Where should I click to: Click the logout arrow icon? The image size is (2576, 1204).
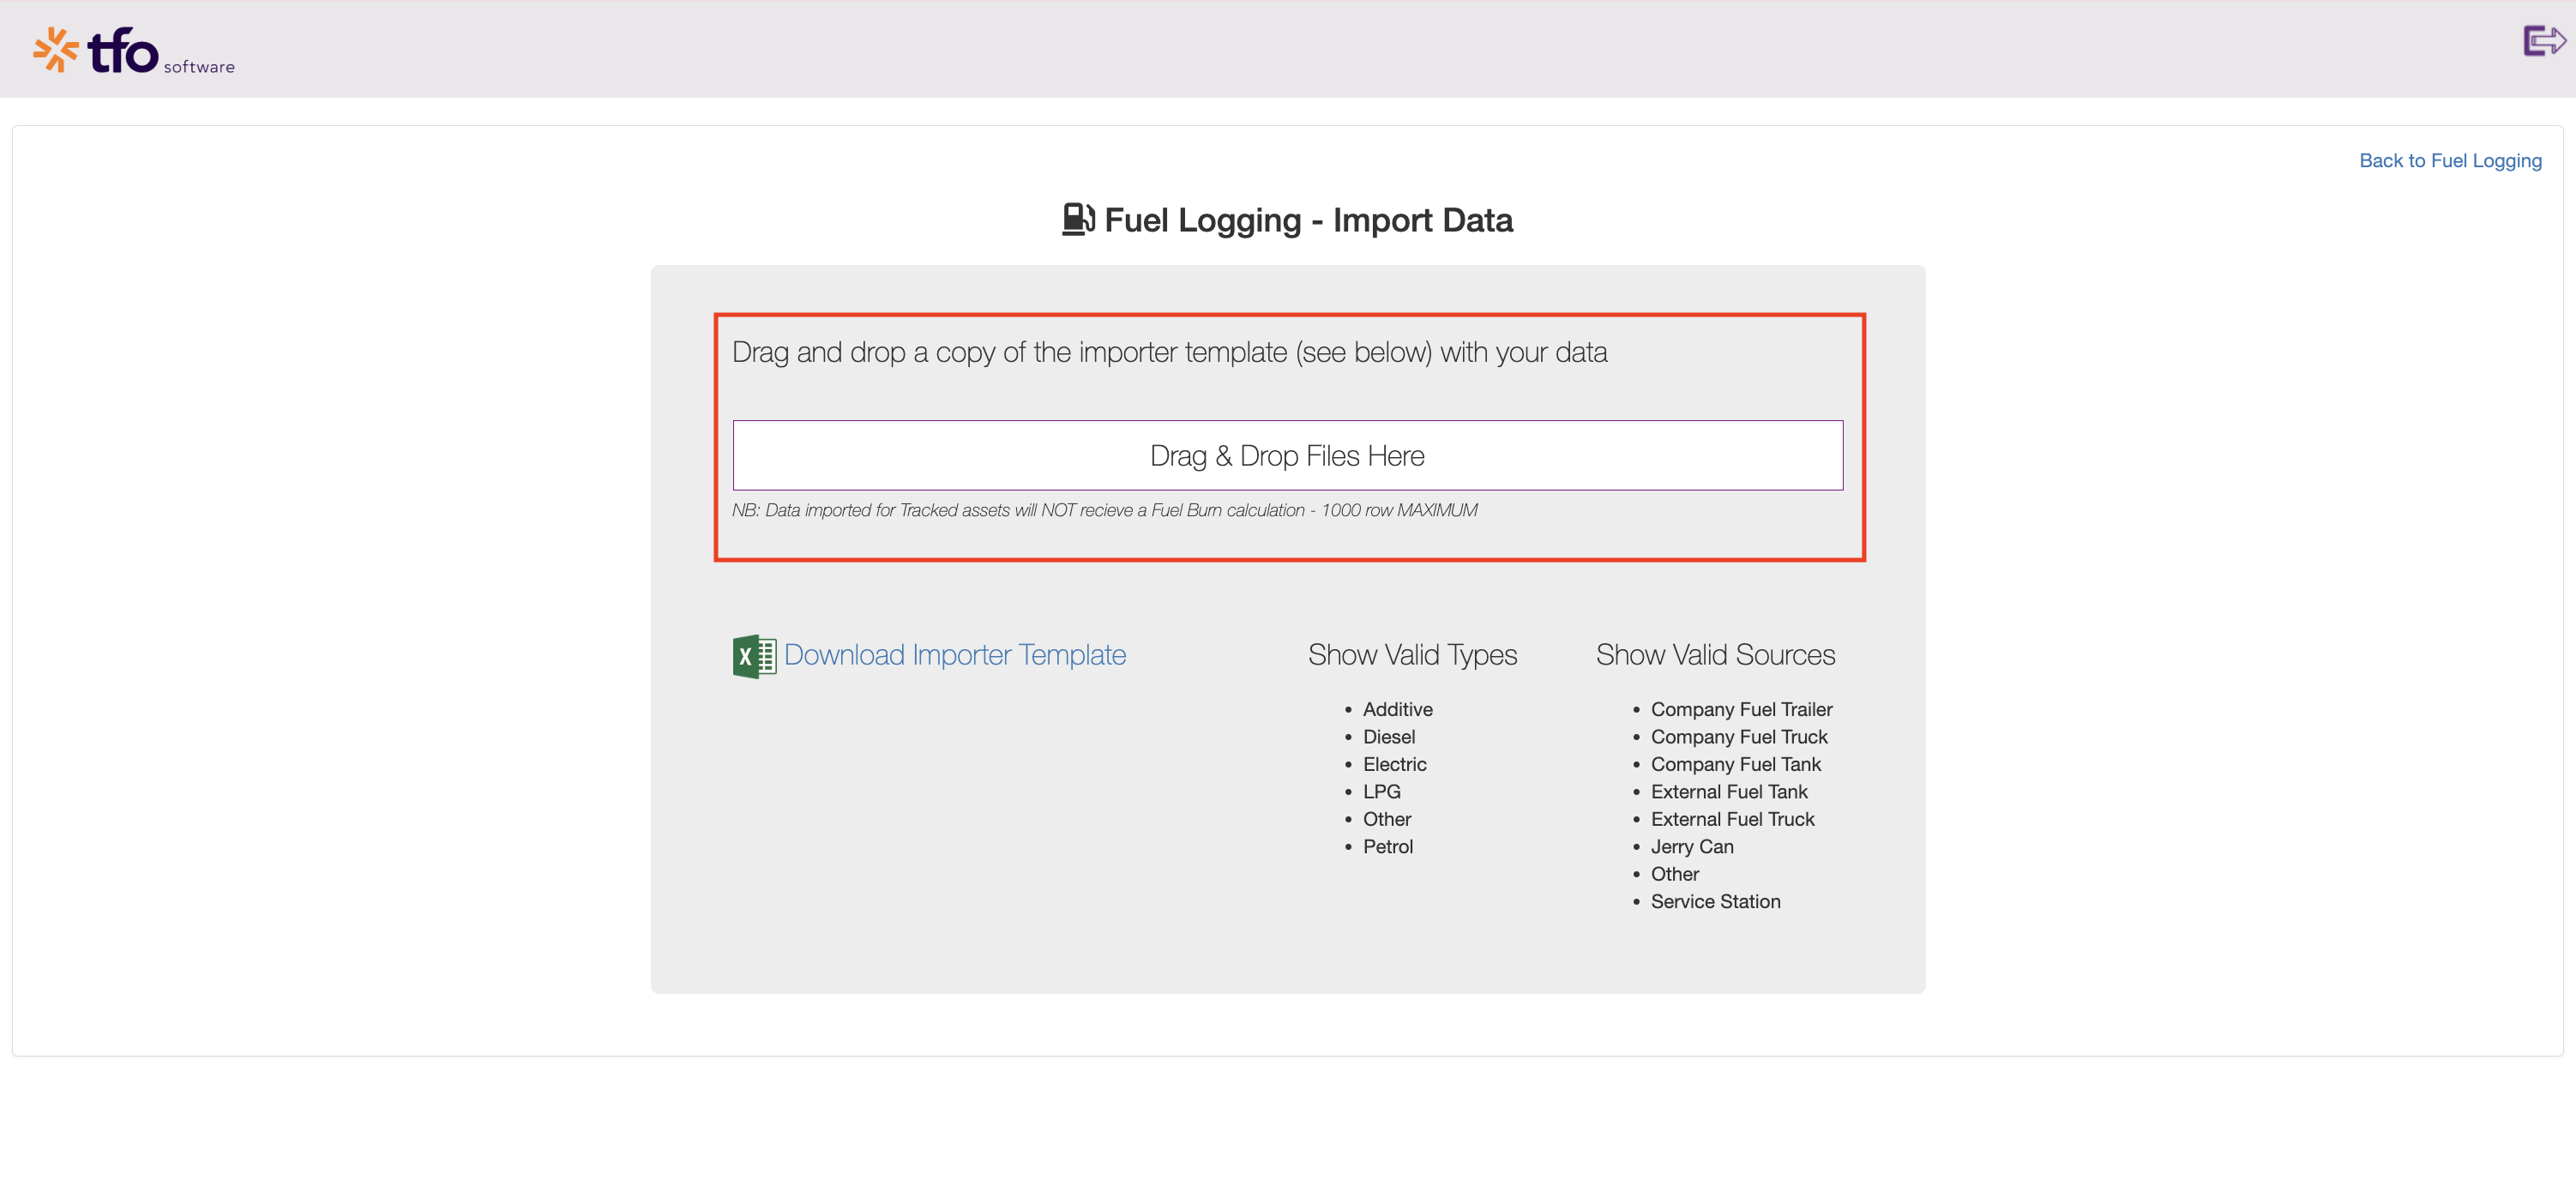point(2543,41)
